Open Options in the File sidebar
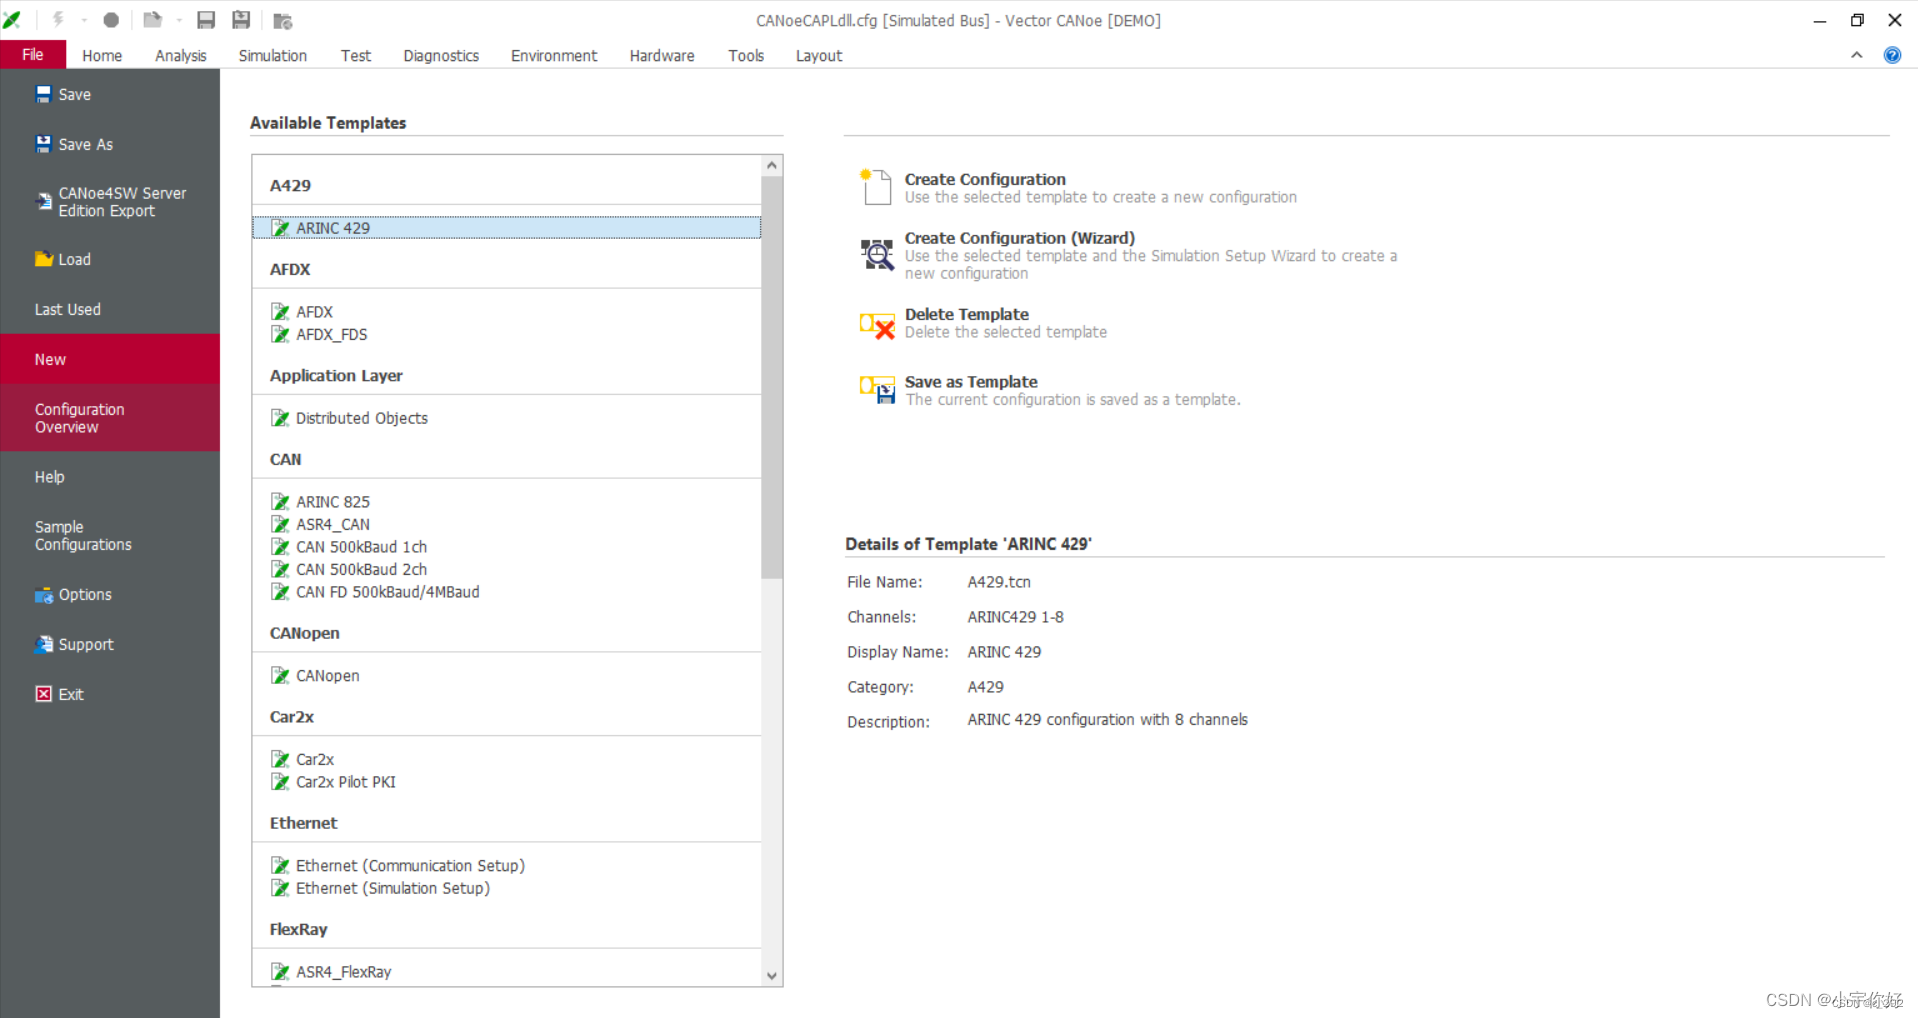Image resolution: width=1918 pixels, height=1018 pixels. 110,594
